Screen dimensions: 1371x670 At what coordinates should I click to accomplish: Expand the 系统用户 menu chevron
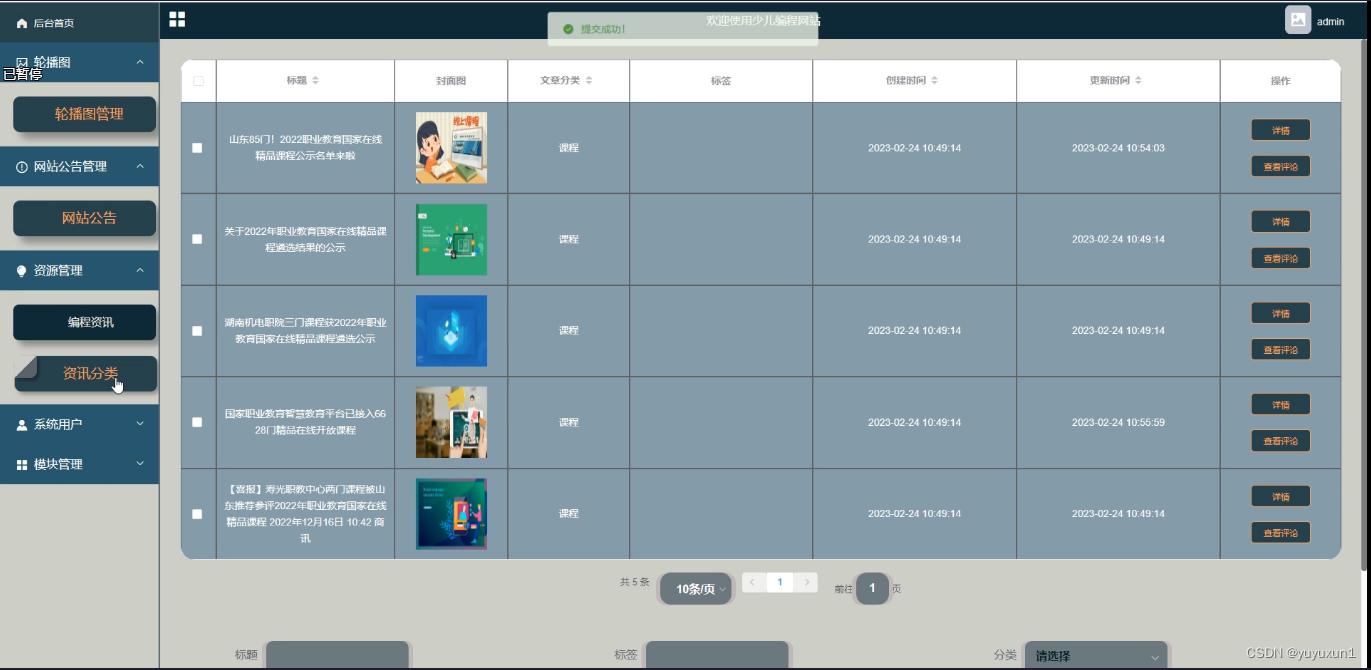[x=140, y=424]
